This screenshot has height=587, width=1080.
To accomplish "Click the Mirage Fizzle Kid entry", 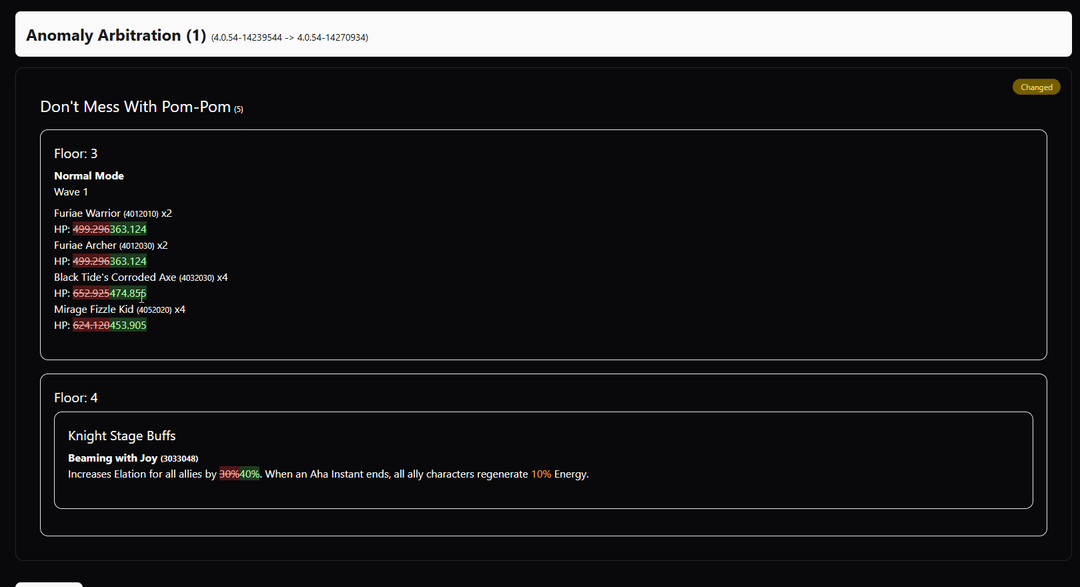I will pyautogui.click(x=94, y=310).
